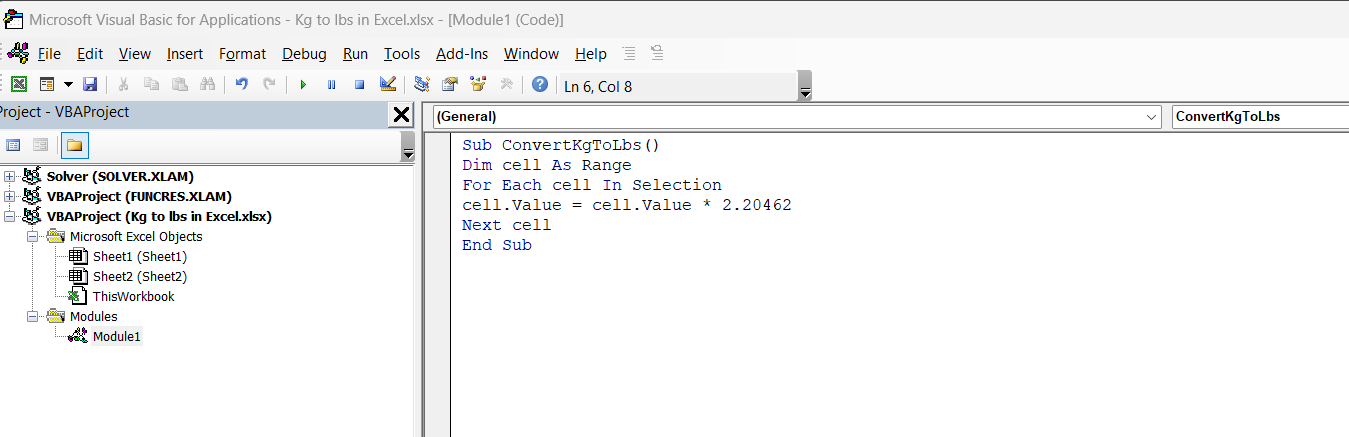Click the Toolbox wrench icon
Screen dimensions: 1349x437
tap(506, 85)
